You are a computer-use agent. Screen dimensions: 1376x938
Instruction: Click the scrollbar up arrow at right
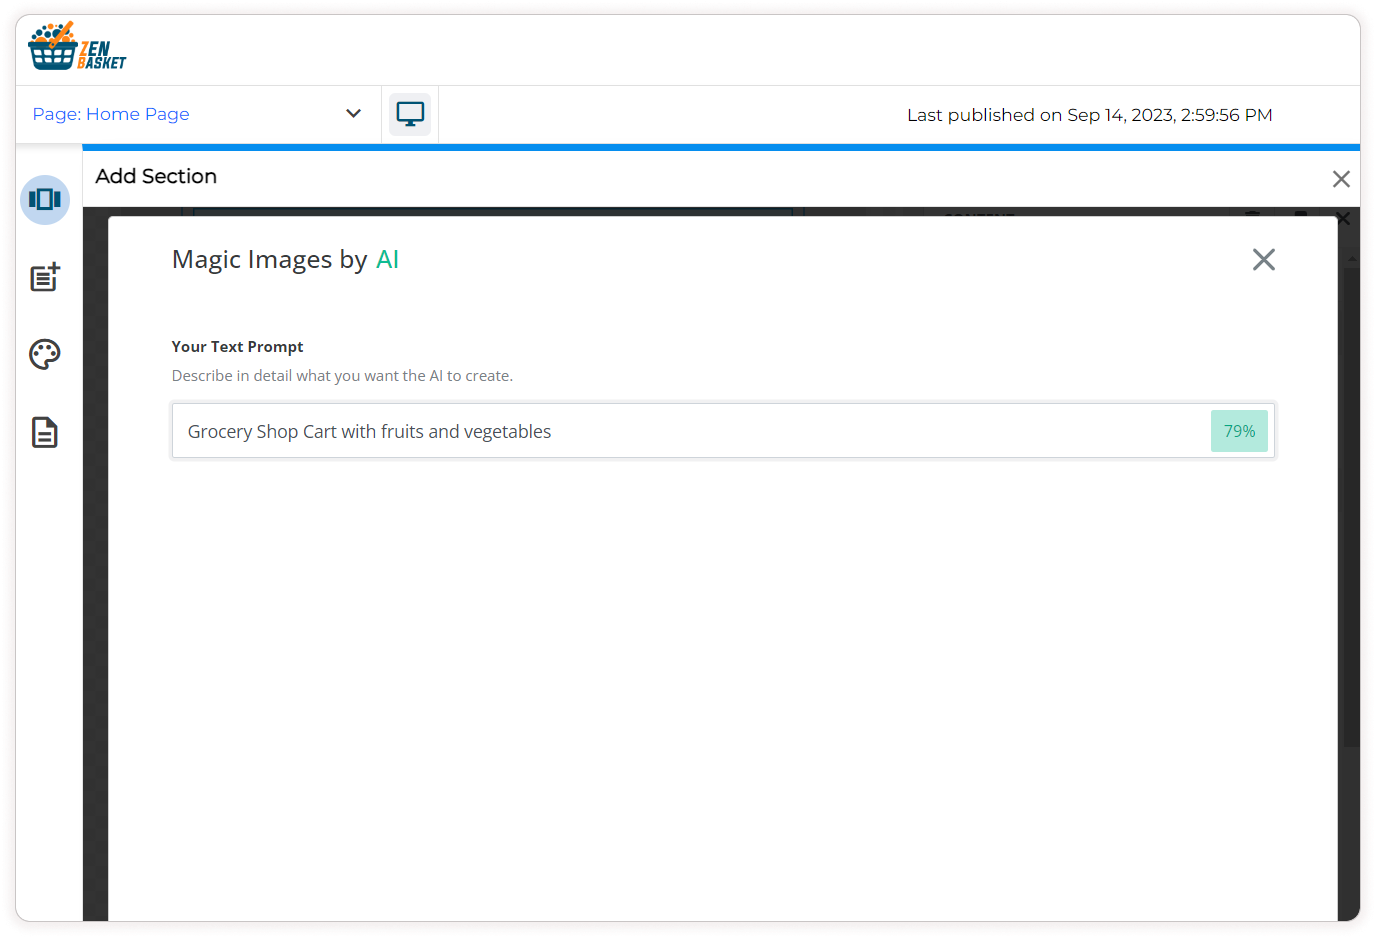[x=1352, y=258]
